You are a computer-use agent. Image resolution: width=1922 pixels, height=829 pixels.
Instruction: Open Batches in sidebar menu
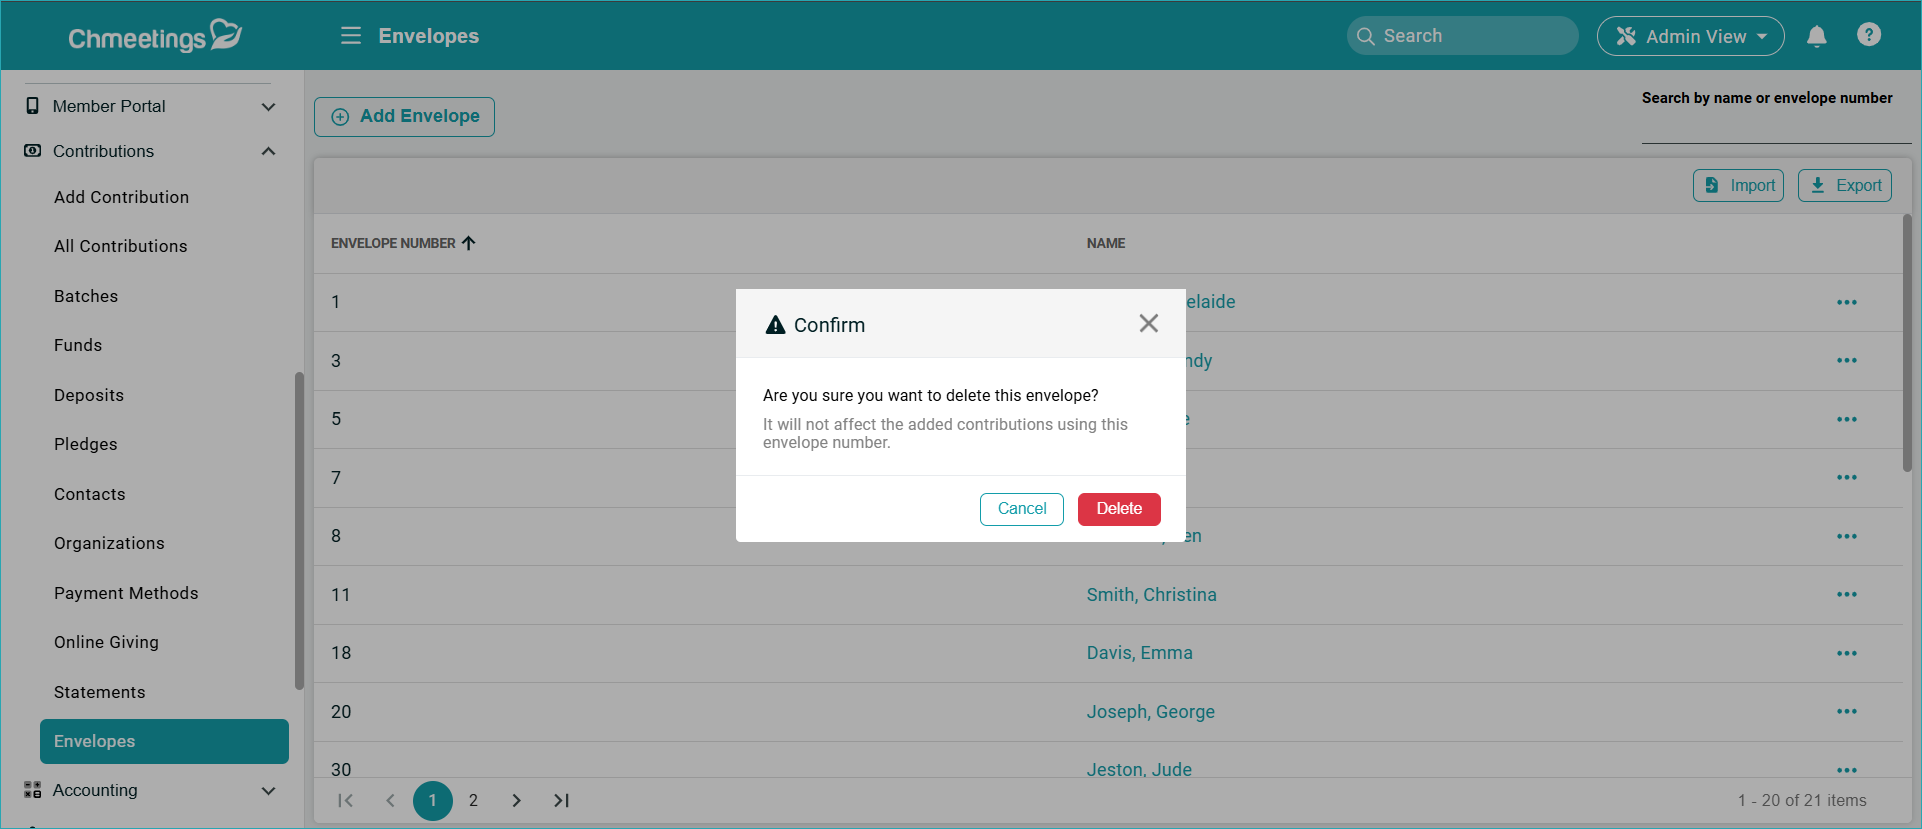[x=86, y=296]
